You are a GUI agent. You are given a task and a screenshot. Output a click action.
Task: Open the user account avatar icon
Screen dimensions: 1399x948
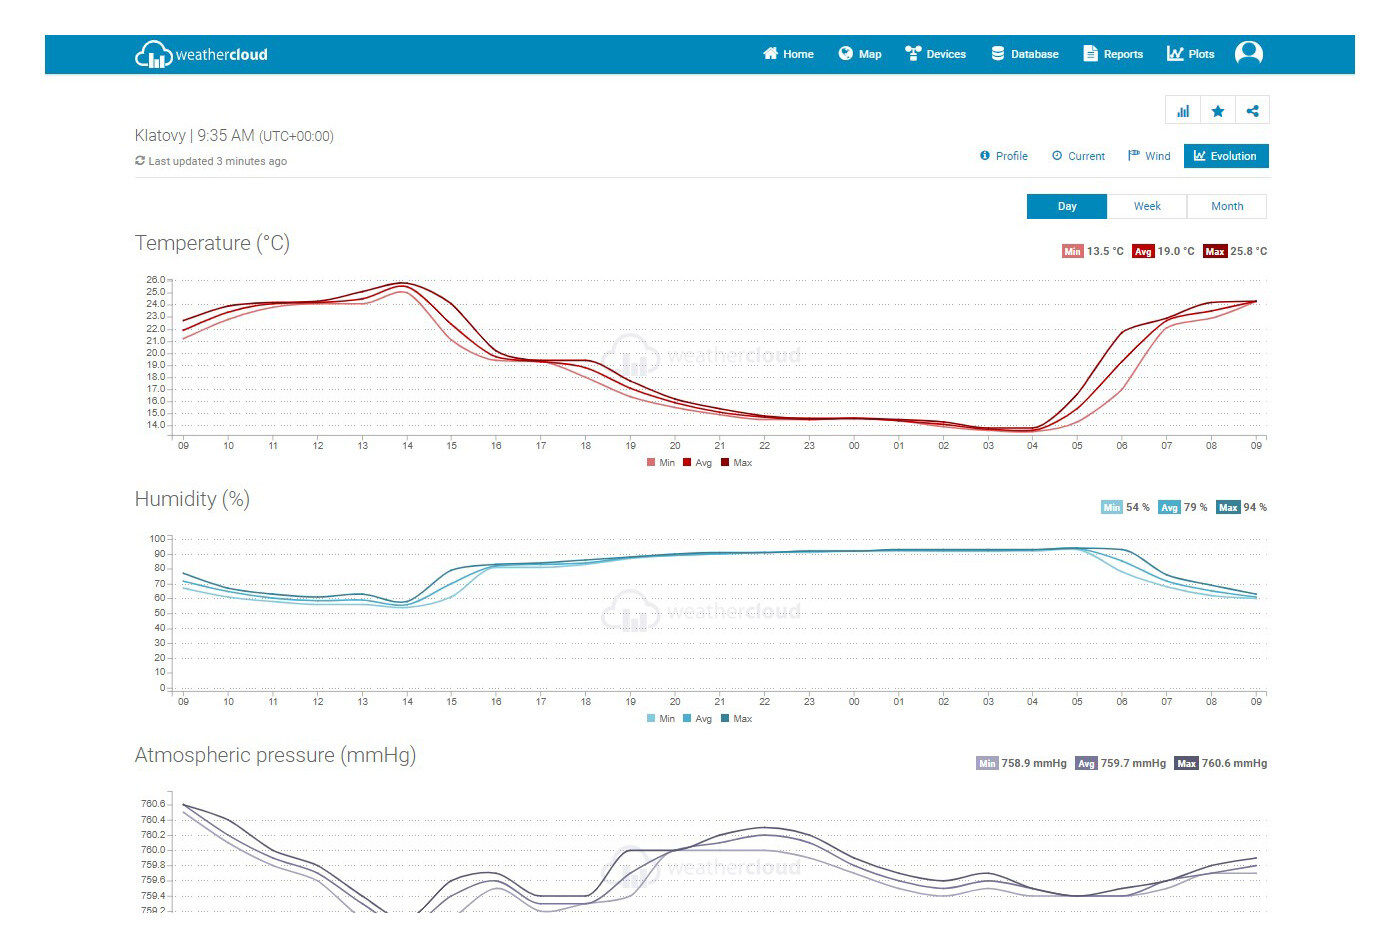1248,53
